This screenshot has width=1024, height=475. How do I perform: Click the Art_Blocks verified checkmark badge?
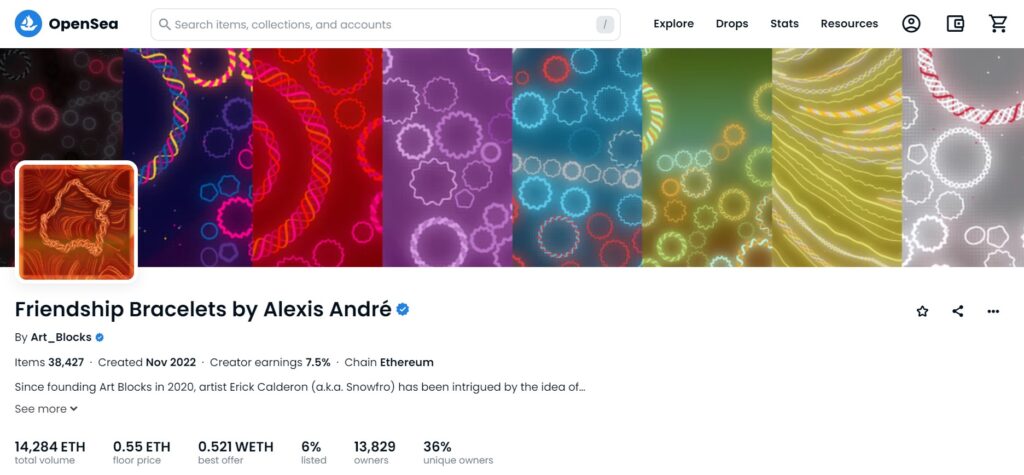pyautogui.click(x=99, y=338)
